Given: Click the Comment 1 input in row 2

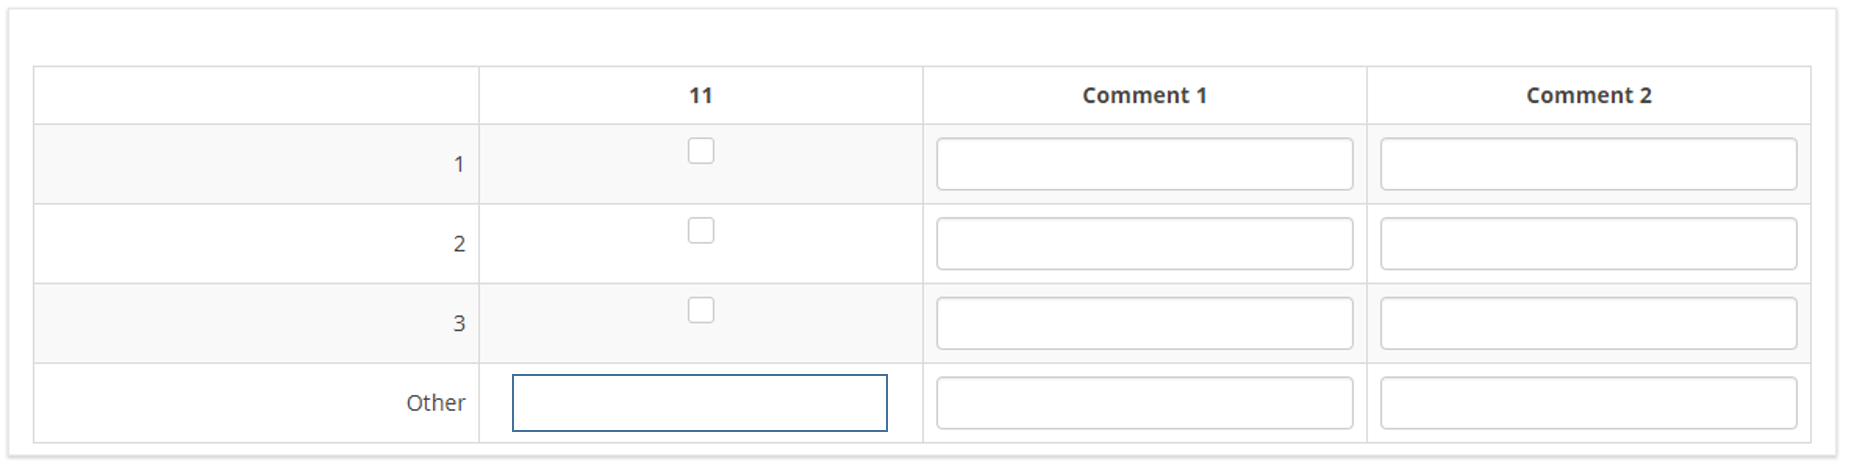Looking at the screenshot, I should point(1144,244).
